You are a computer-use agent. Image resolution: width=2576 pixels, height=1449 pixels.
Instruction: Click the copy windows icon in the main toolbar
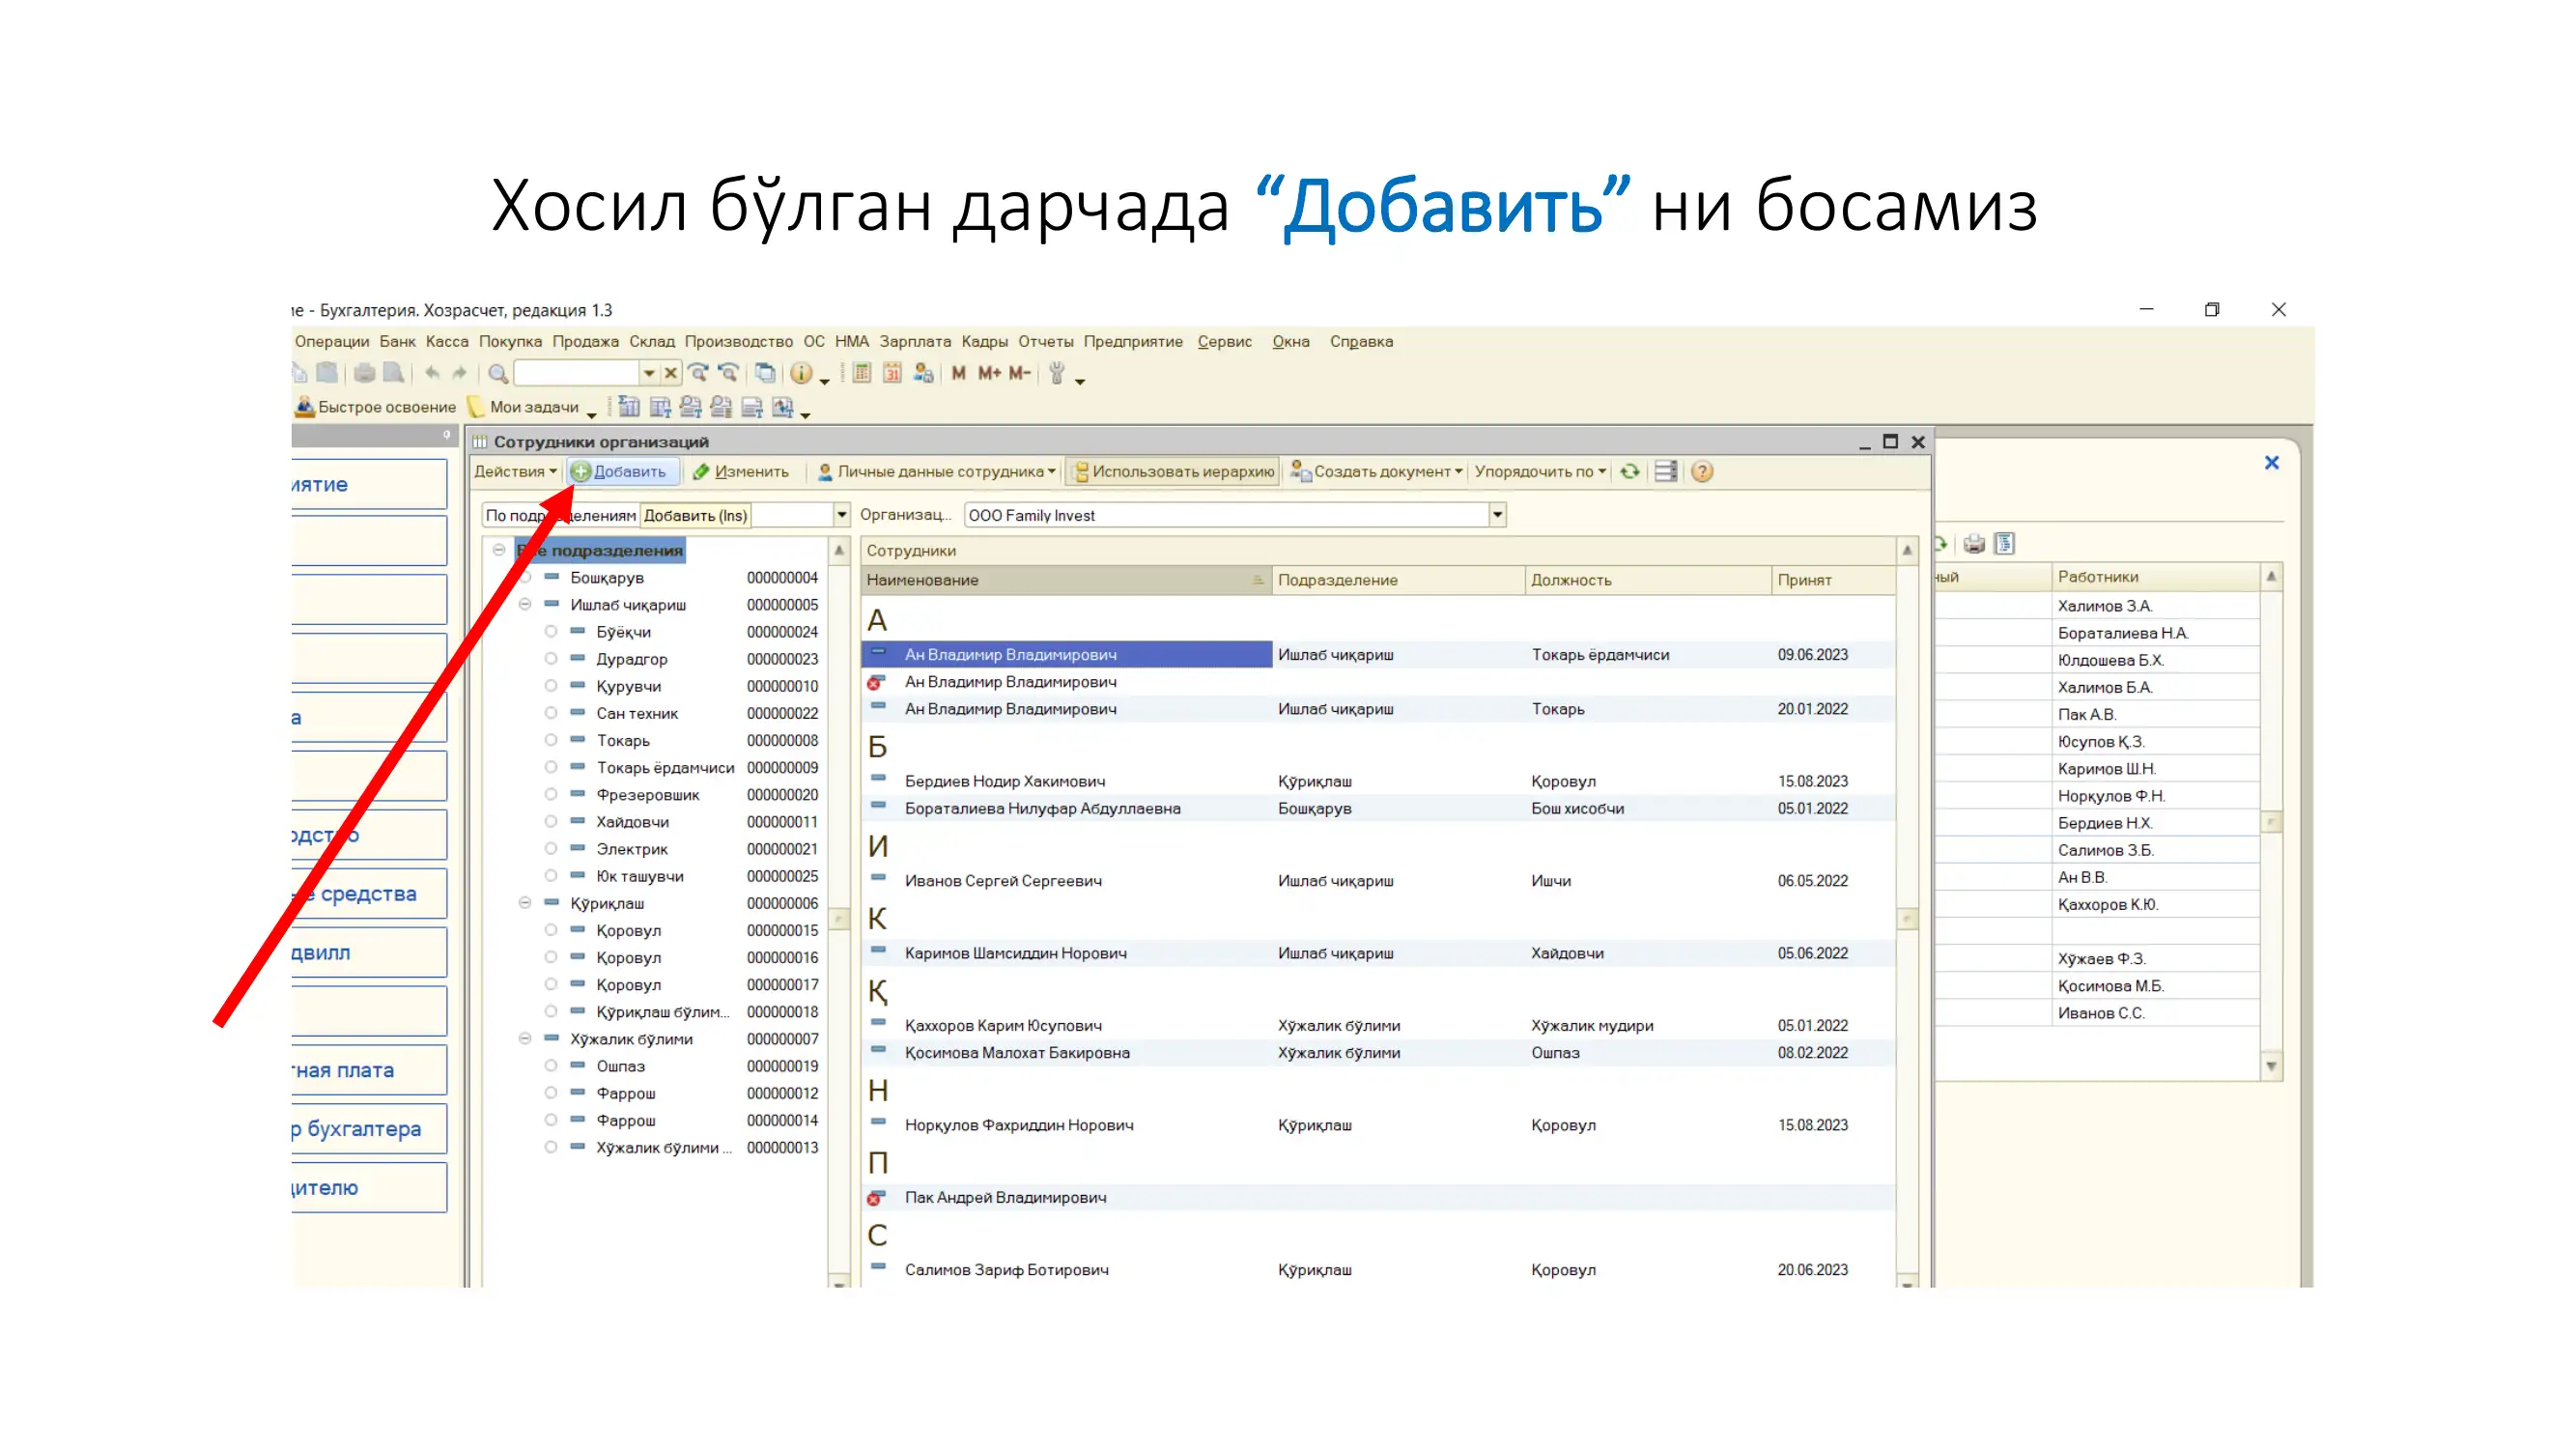pos(765,374)
